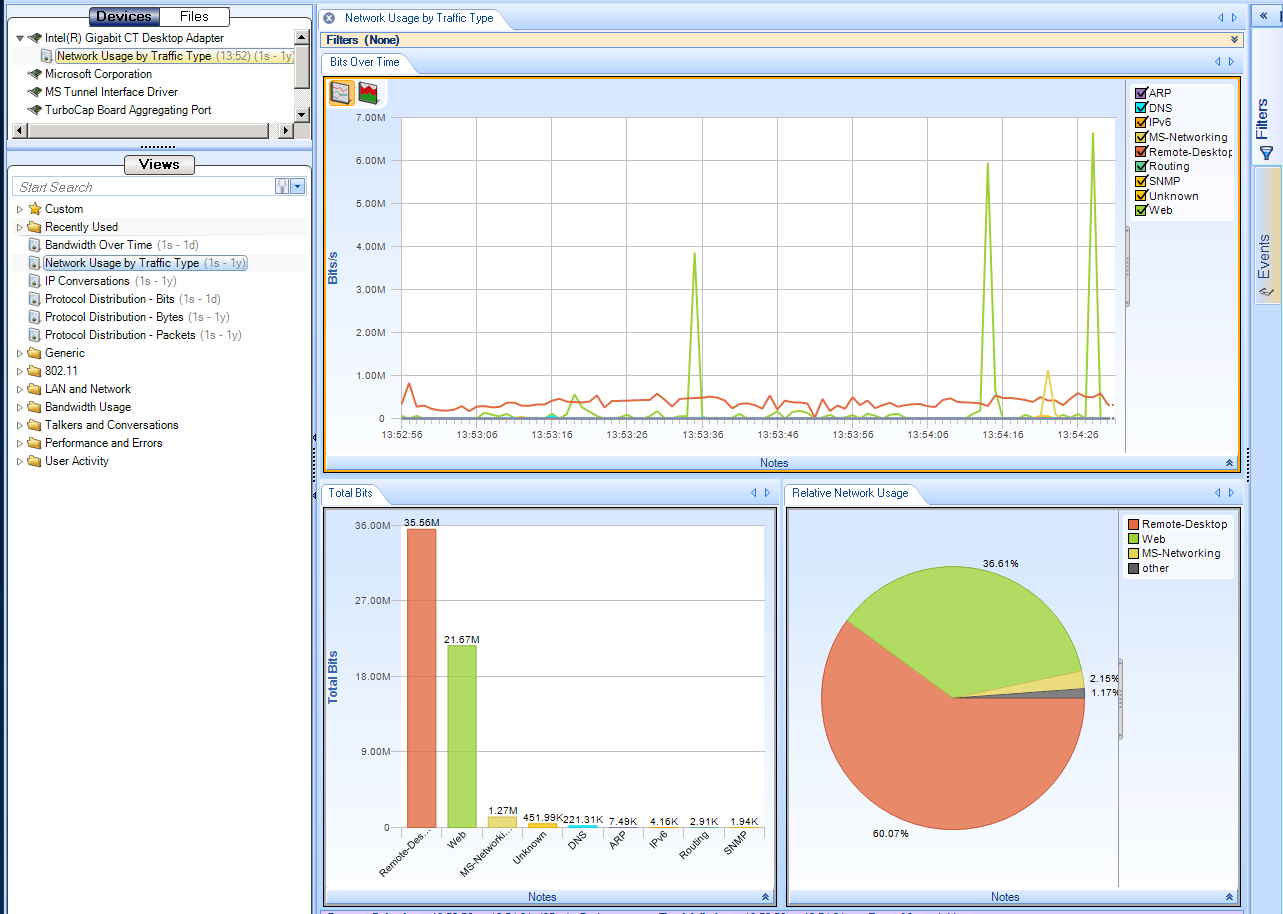Switch chart to line graph view icon
Screen dimensions: 1283x914
(x=342, y=93)
